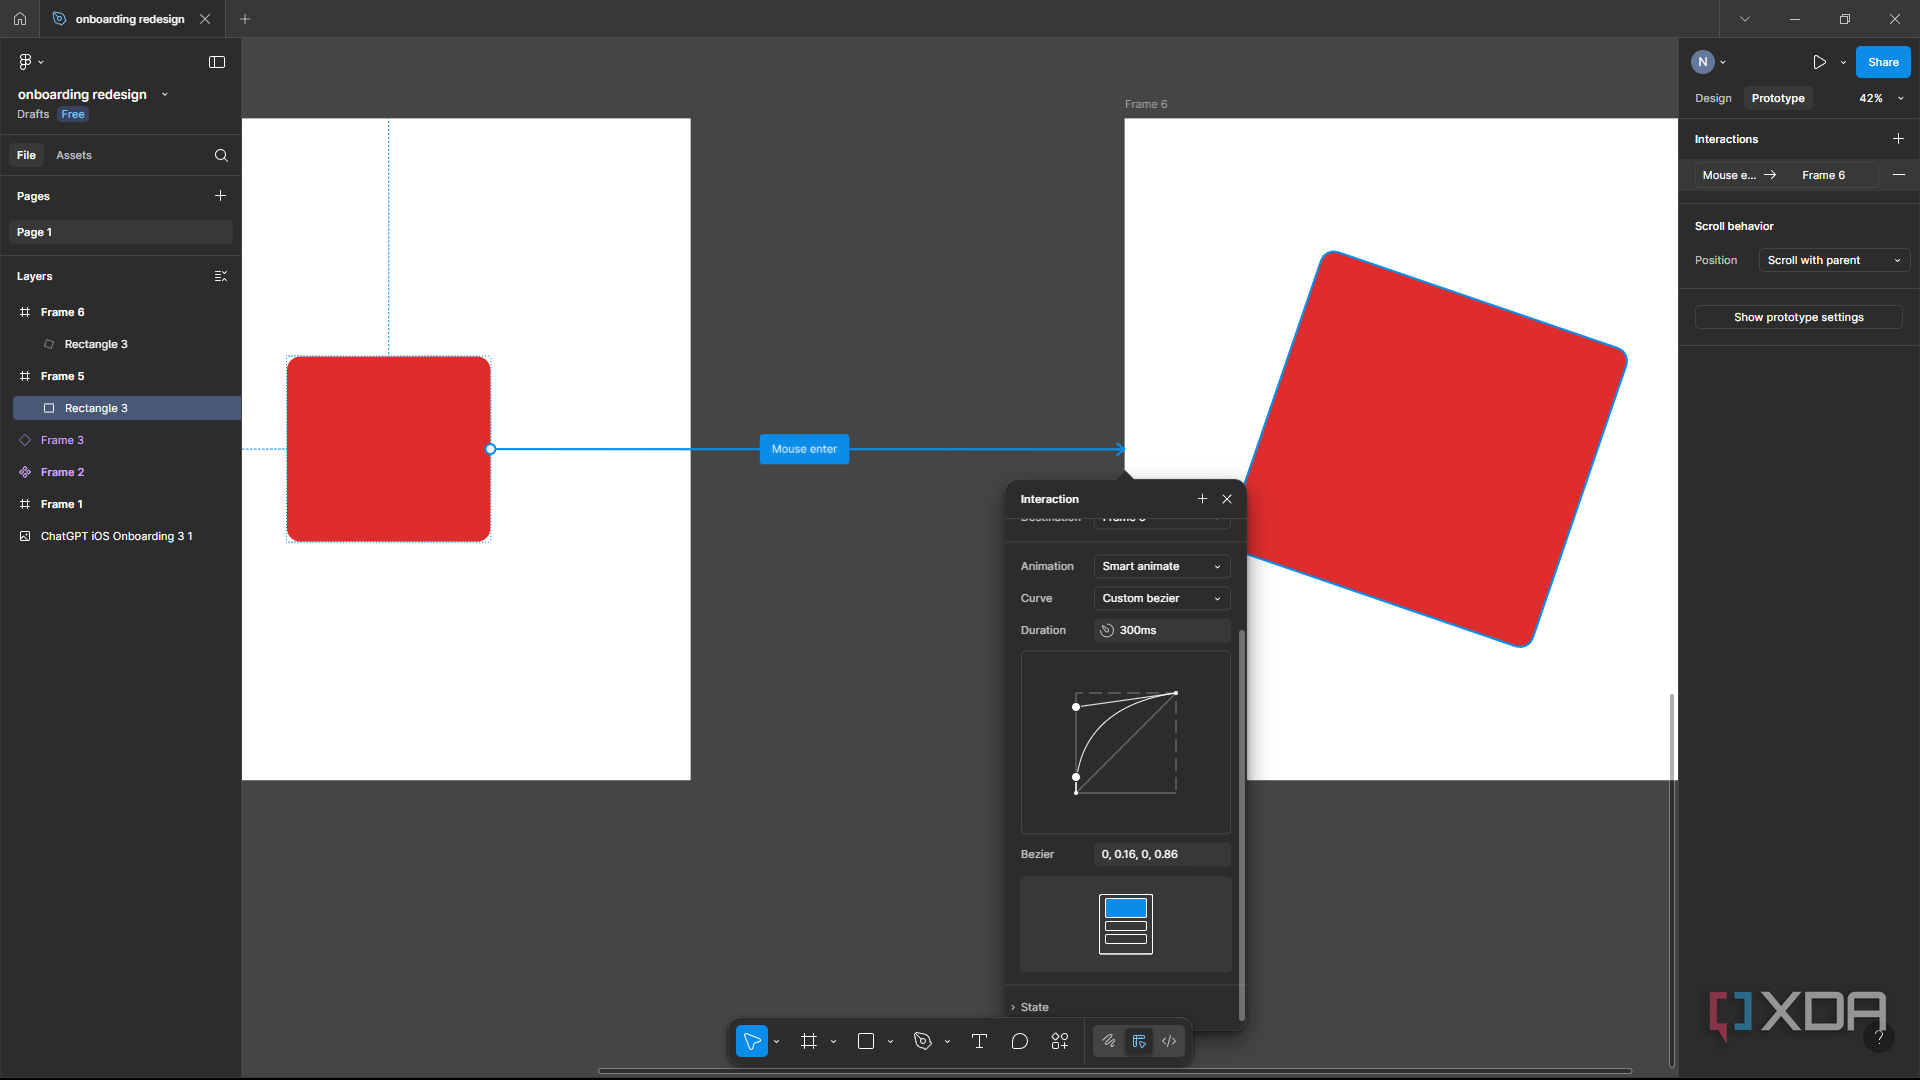Go to home icon in tab bar
1920x1080 pixels.
[x=20, y=19]
